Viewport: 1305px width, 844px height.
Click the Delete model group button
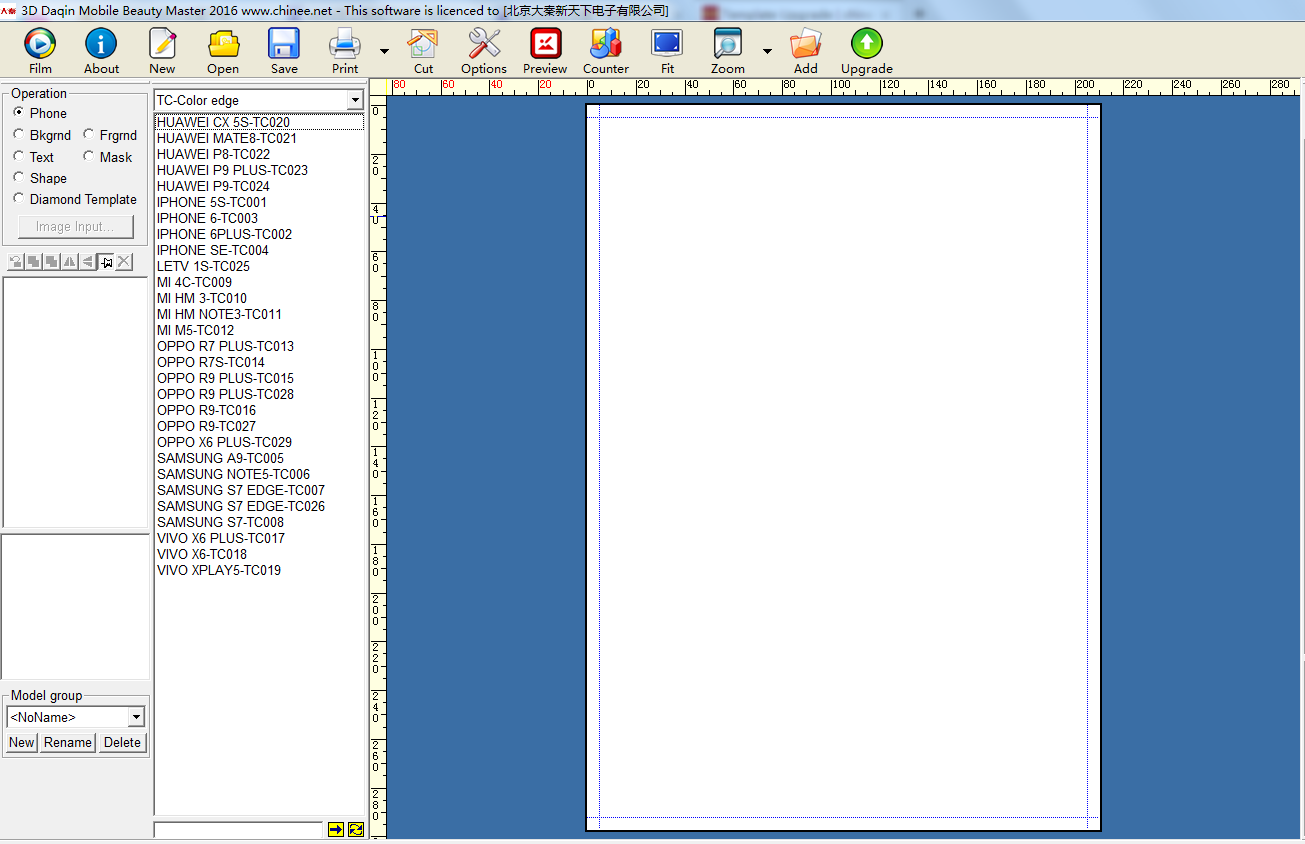point(122,742)
